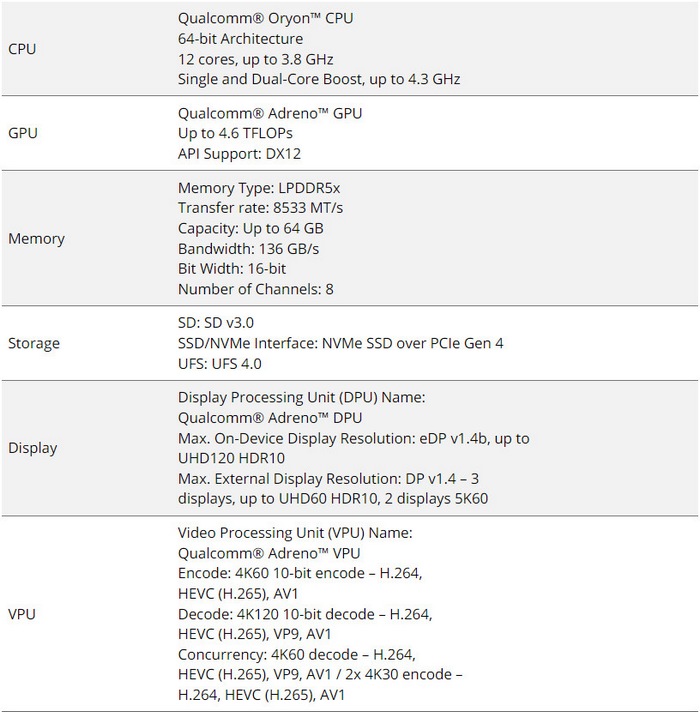This screenshot has width=700, height=712.
Task: Click the Memory row label
Action: click(36, 239)
